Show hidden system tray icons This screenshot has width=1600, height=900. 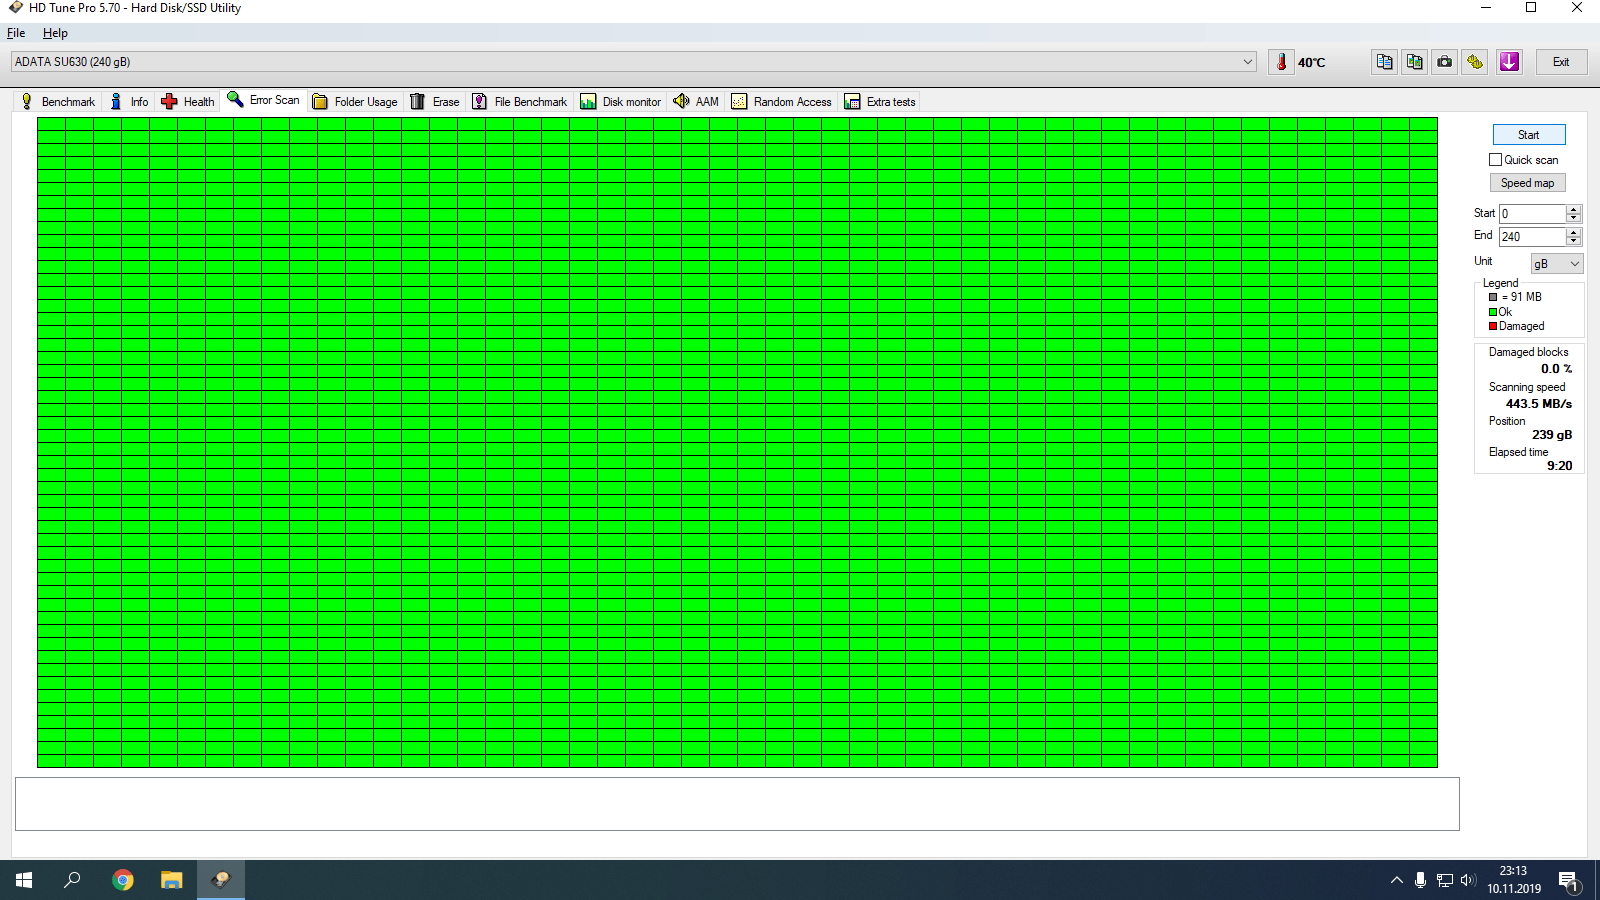(x=1396, y=880)
